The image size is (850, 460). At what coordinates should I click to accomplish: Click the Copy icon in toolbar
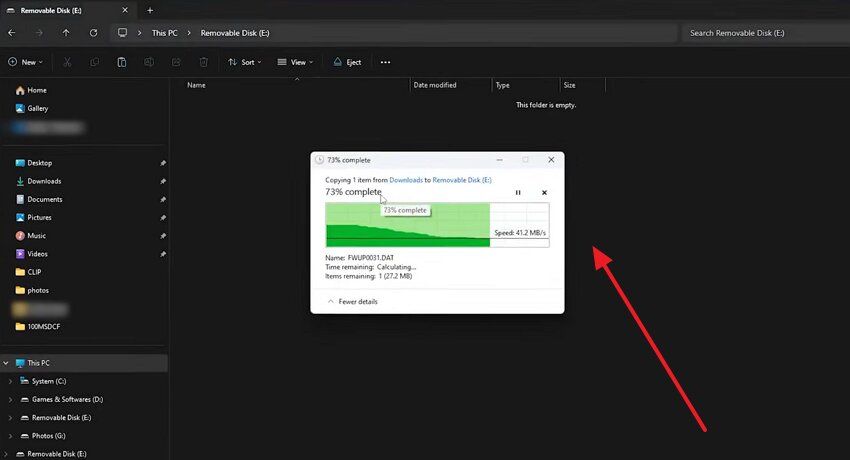(94, 62)
